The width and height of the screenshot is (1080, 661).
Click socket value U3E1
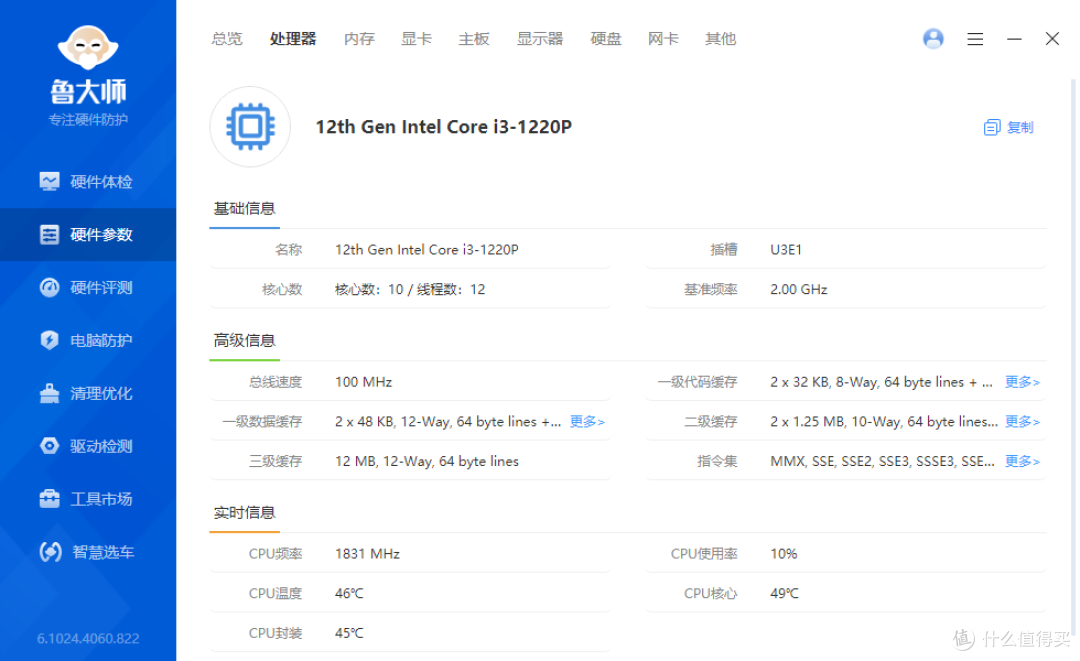pos(786,250)
